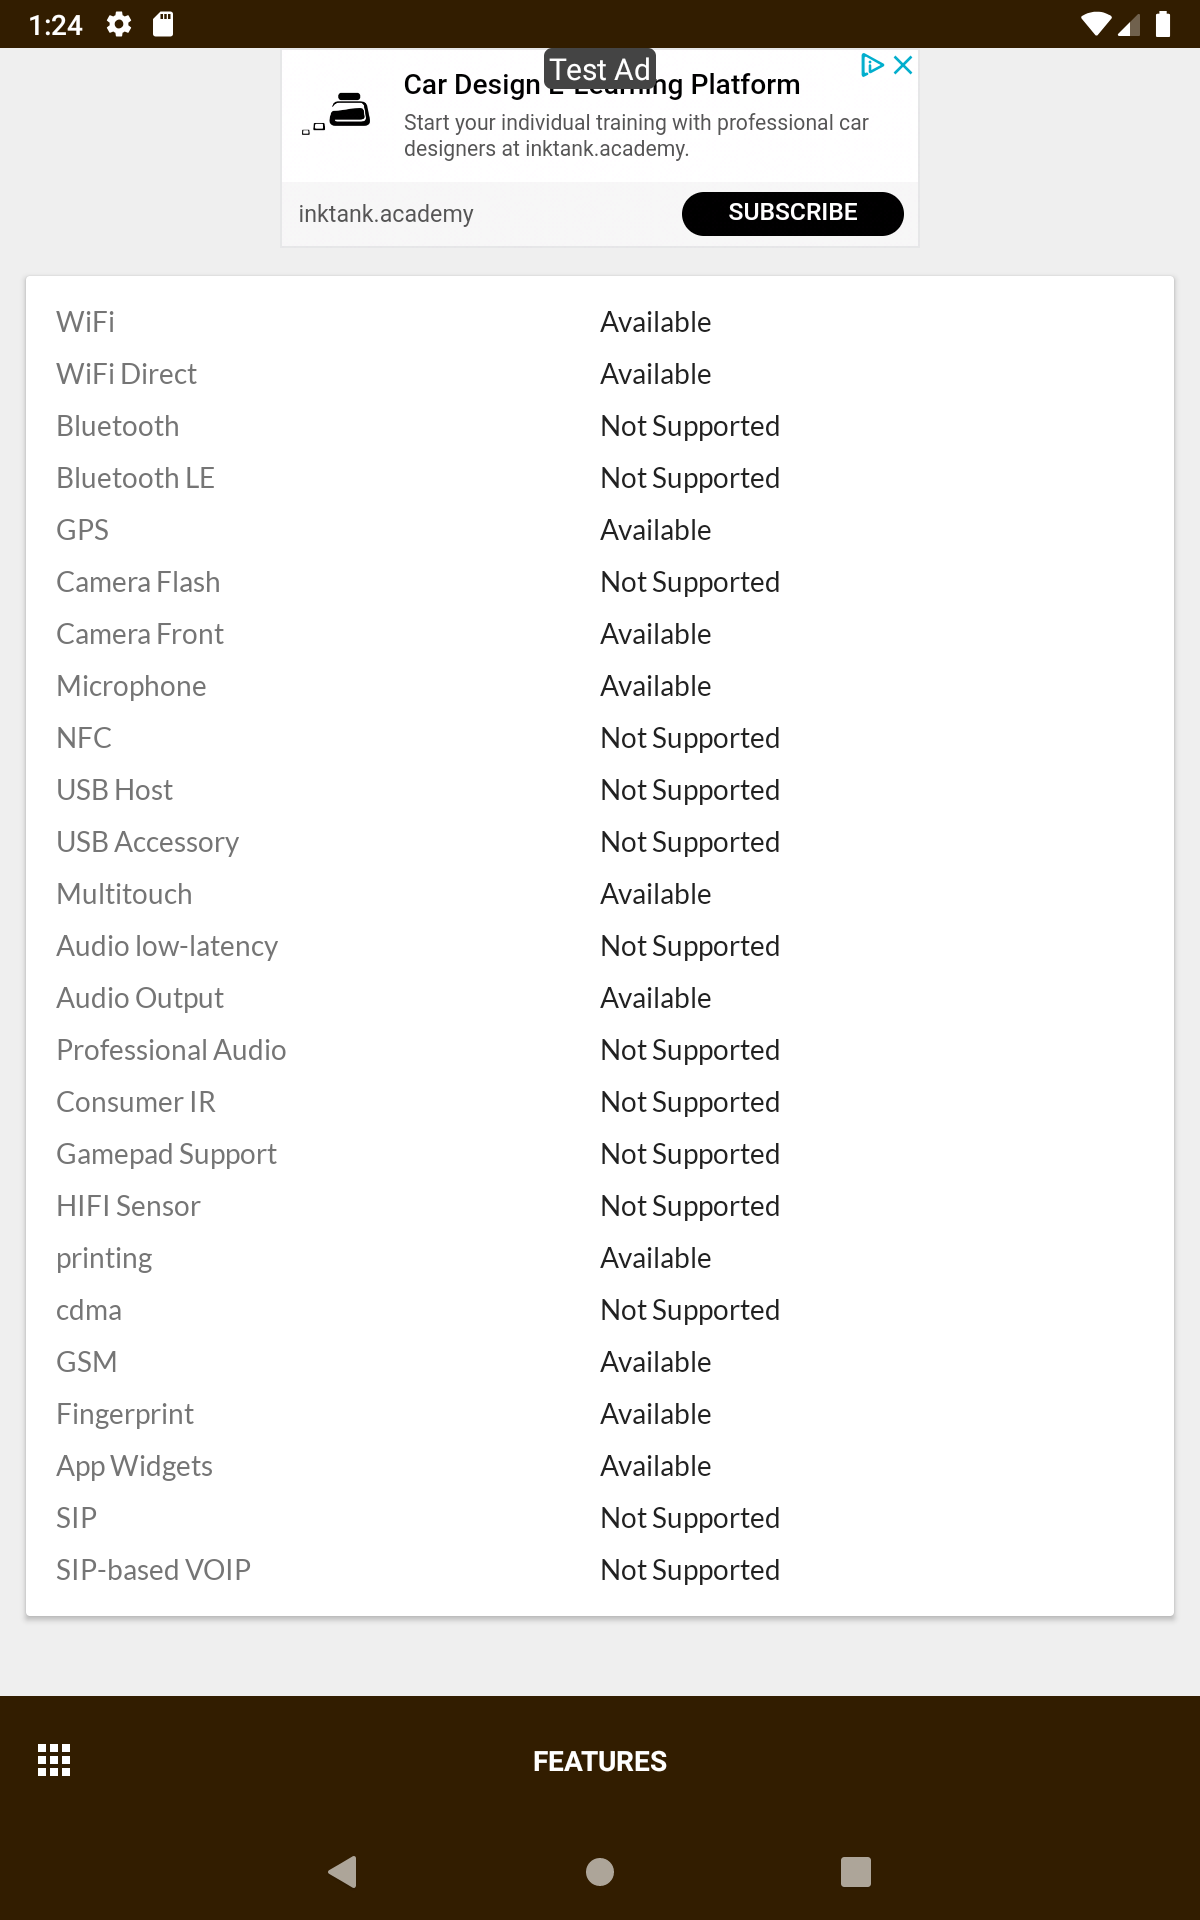
Task: Tap the Android home circle button
Action: (600, 1871)
